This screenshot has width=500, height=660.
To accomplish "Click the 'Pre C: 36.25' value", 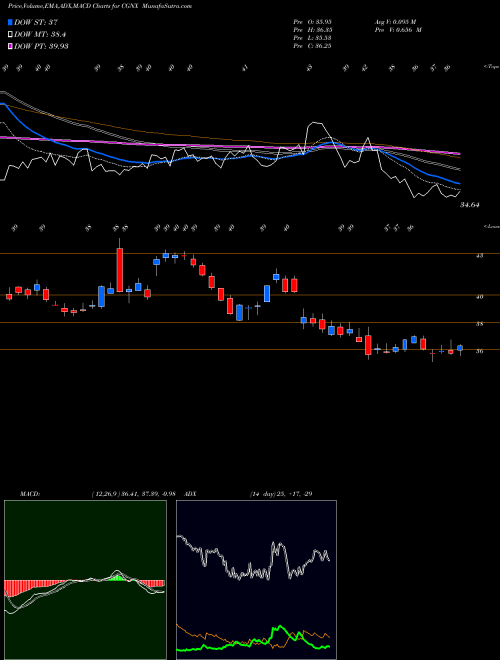I will pos(312,46).
